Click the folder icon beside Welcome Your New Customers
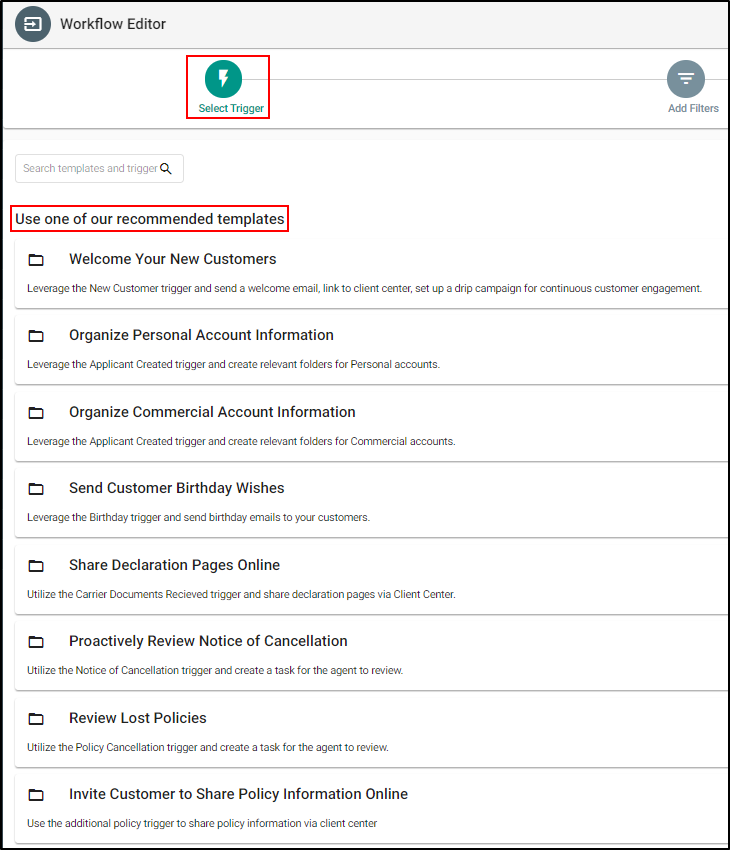Image resolution: width=730 pixels, height=850 pixels. [x=36, y=260]
